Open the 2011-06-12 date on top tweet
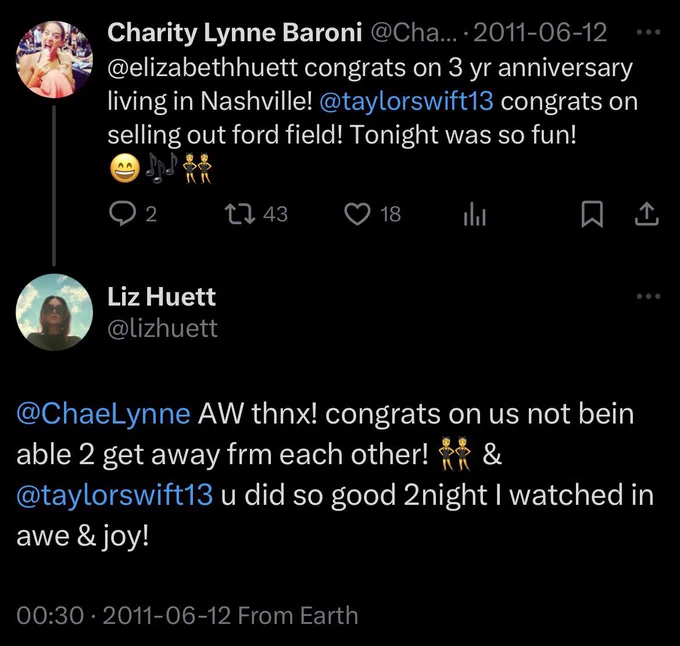Viewport: 680px width, 646px height. tap(540, 33)
